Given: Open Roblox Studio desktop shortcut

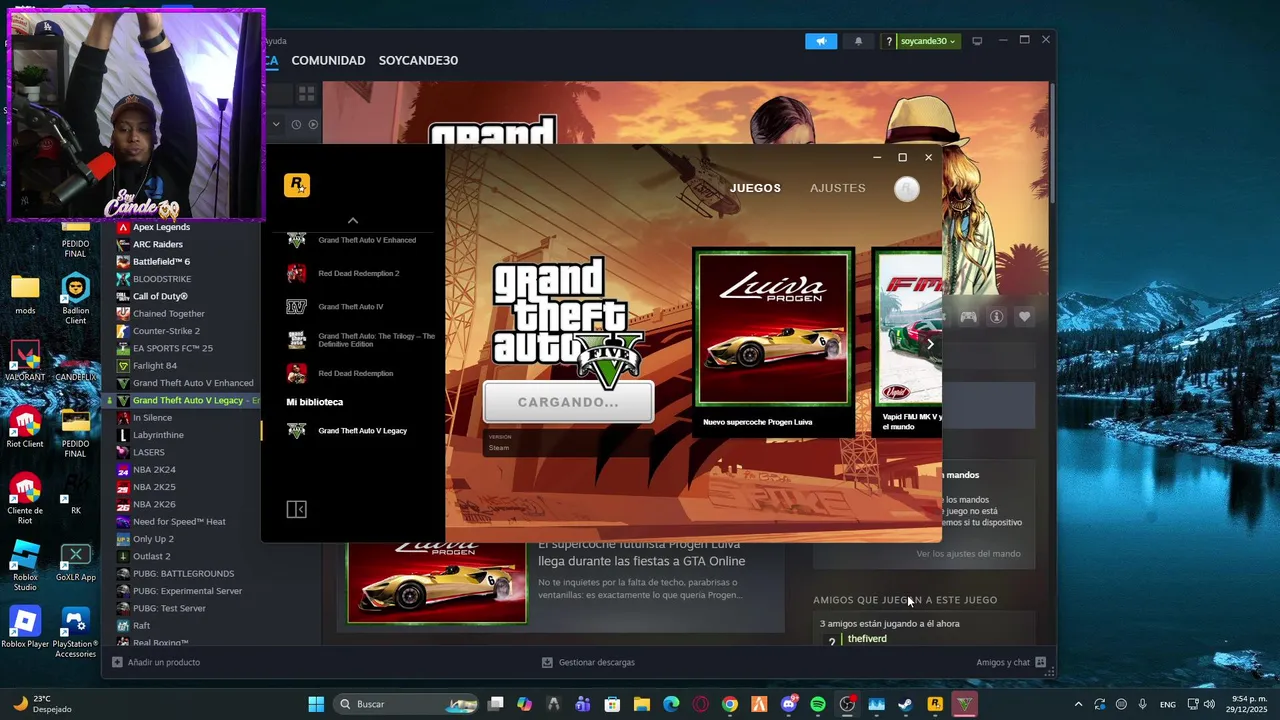Looking at the screenshot, I should coord(25,564).
